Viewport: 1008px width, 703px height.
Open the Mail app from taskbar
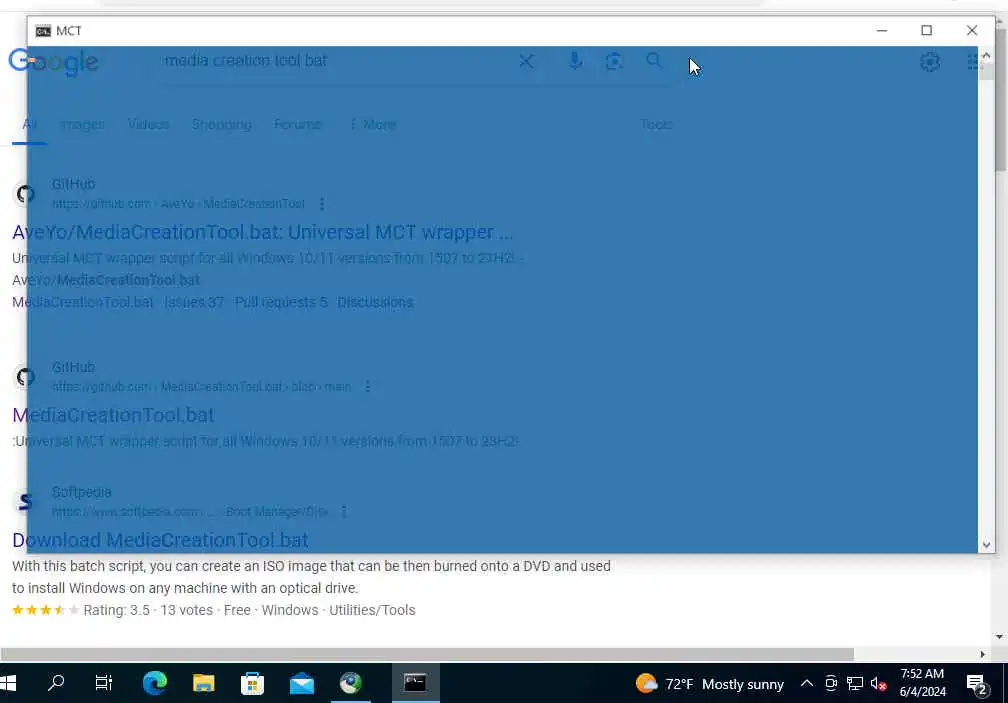302,684
